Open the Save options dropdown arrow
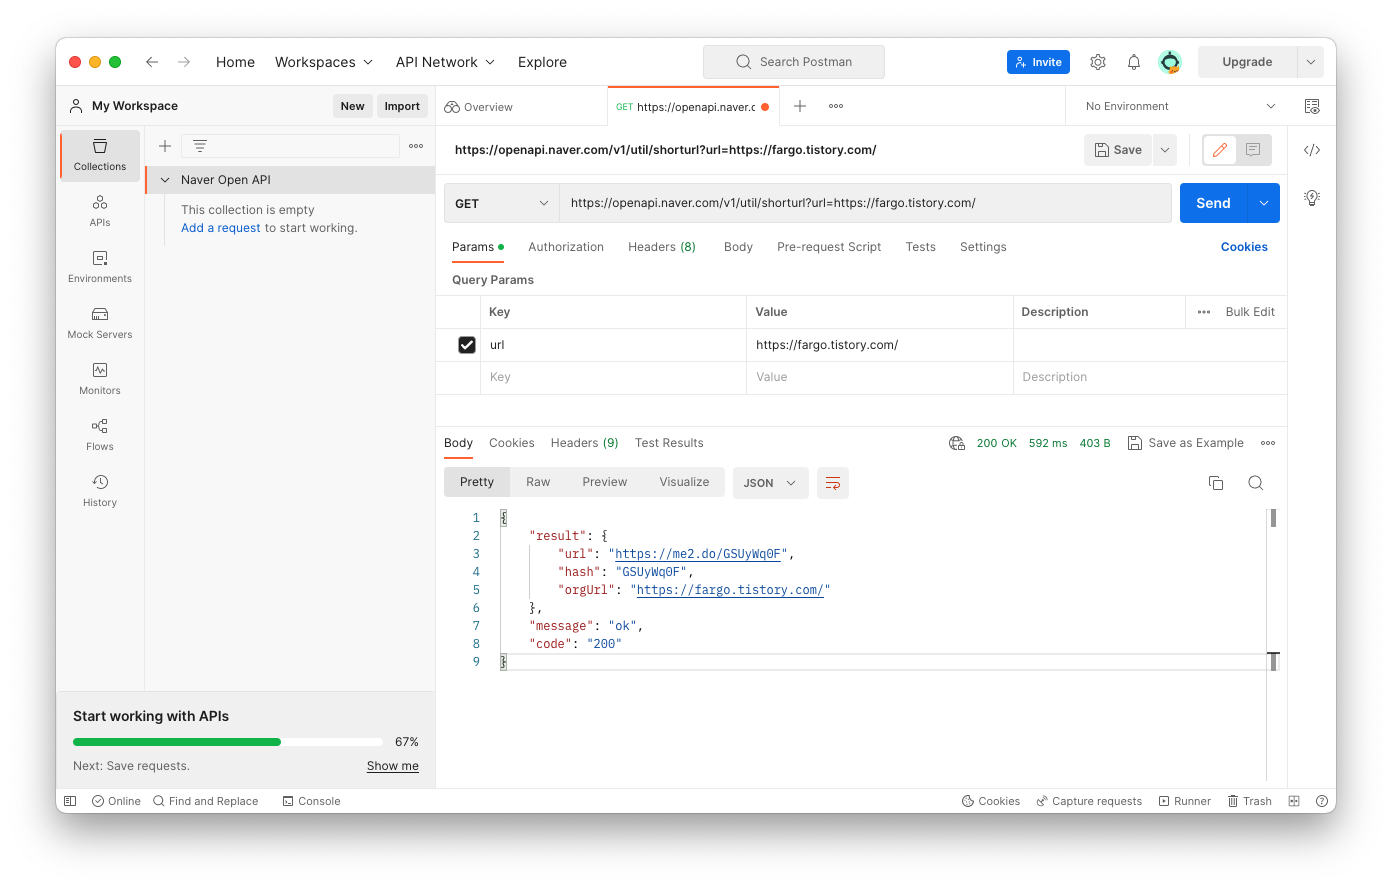 tap(1165, 150)
